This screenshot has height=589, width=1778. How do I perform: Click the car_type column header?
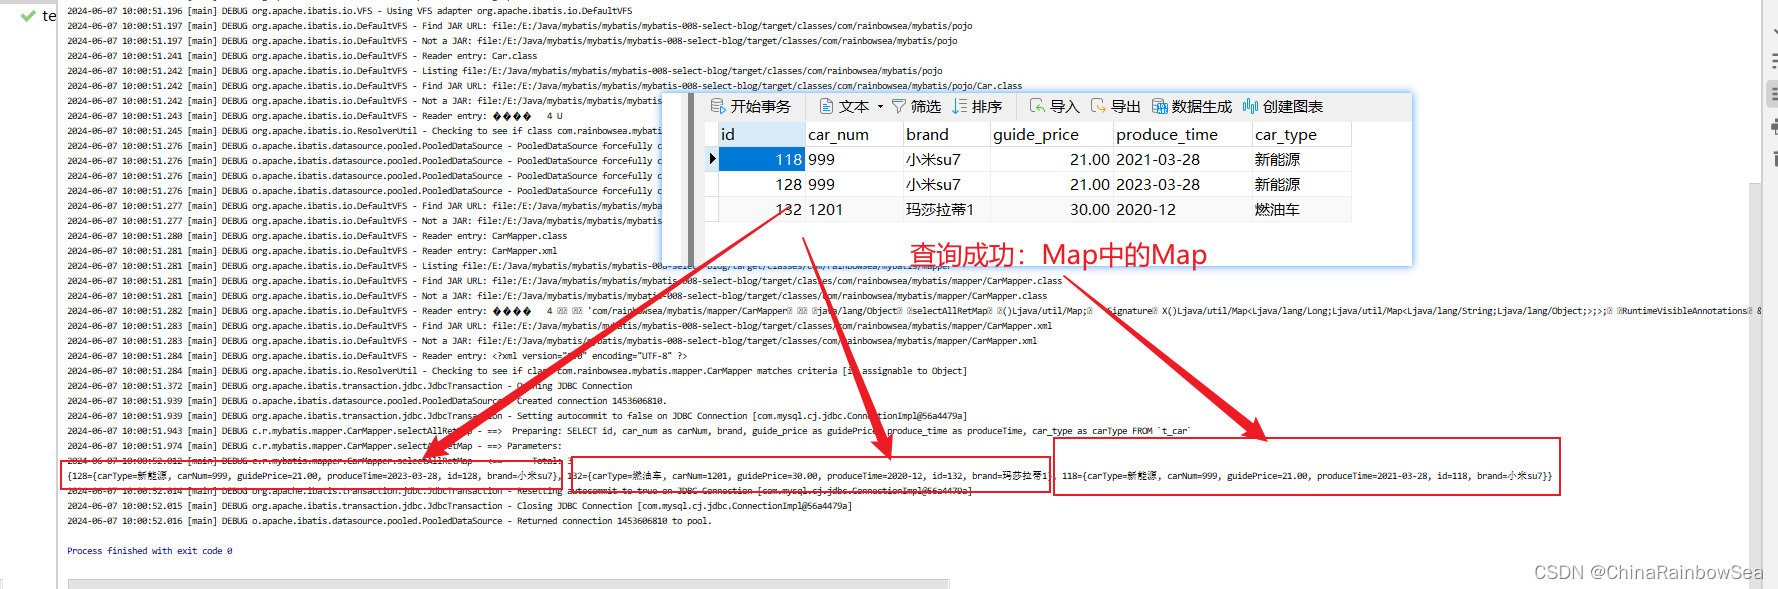click(1298, 134)
